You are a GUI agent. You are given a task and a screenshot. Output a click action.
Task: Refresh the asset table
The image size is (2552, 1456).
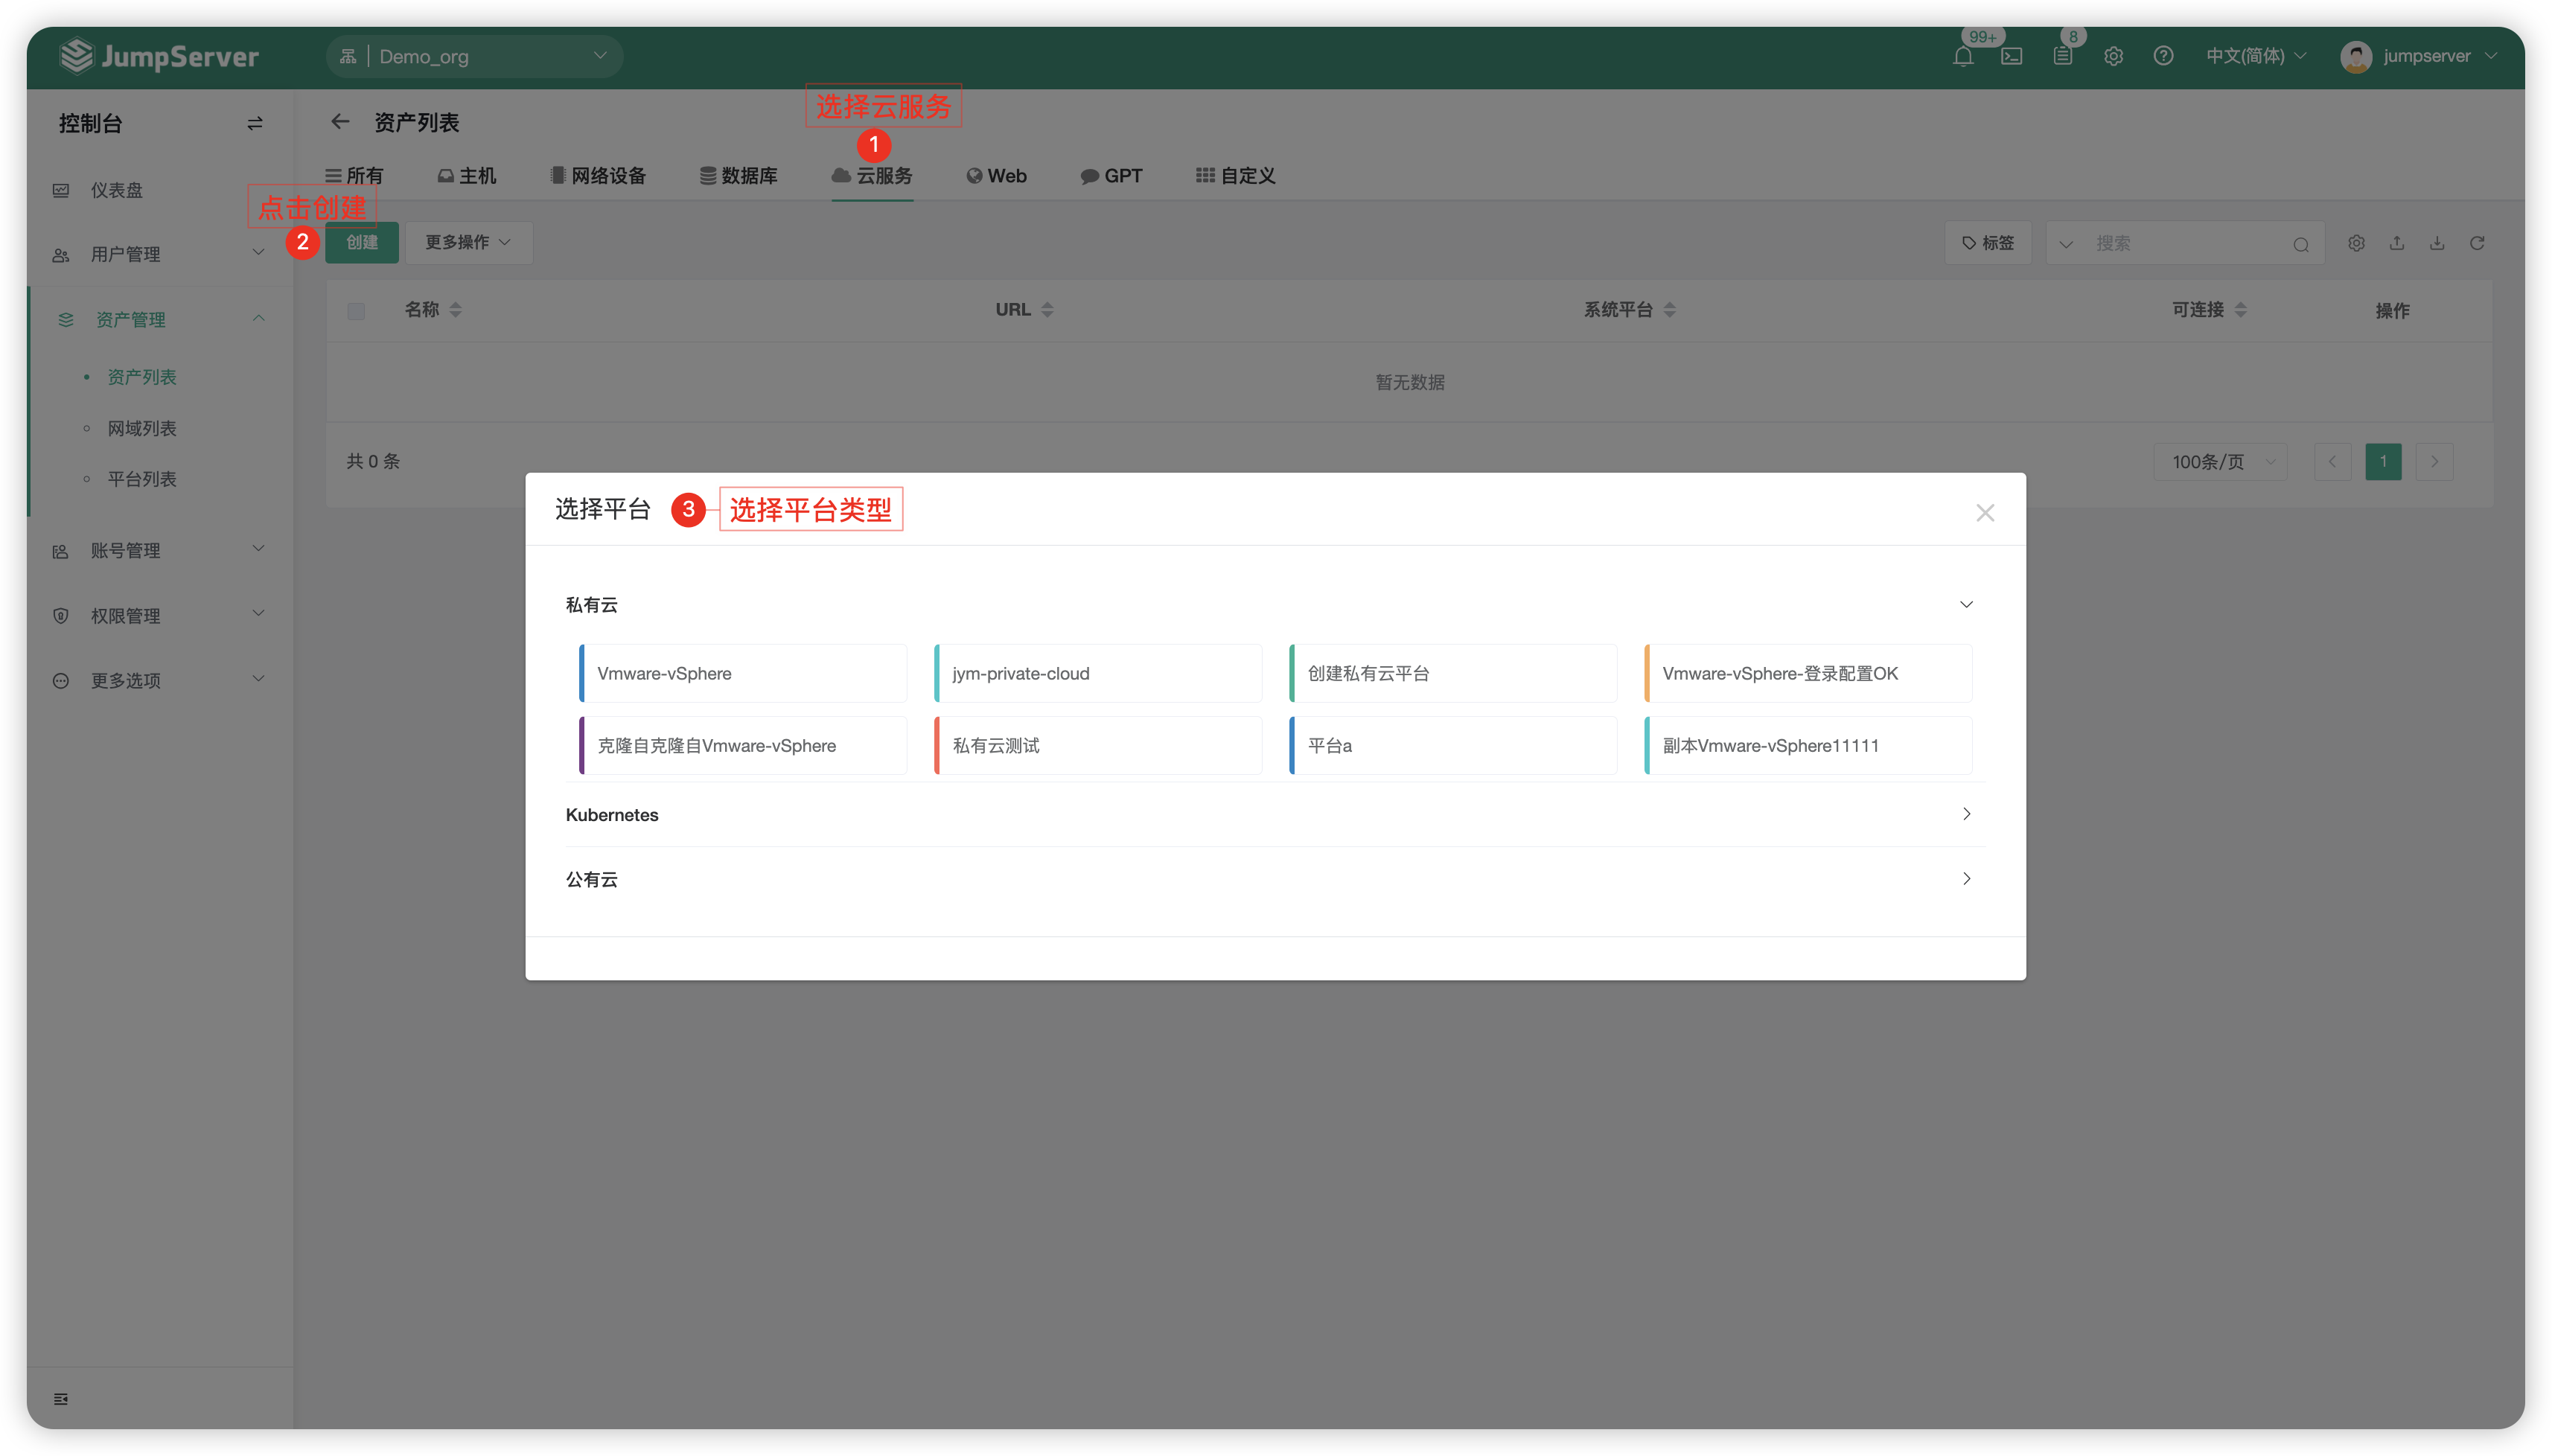coord(2477,243)
